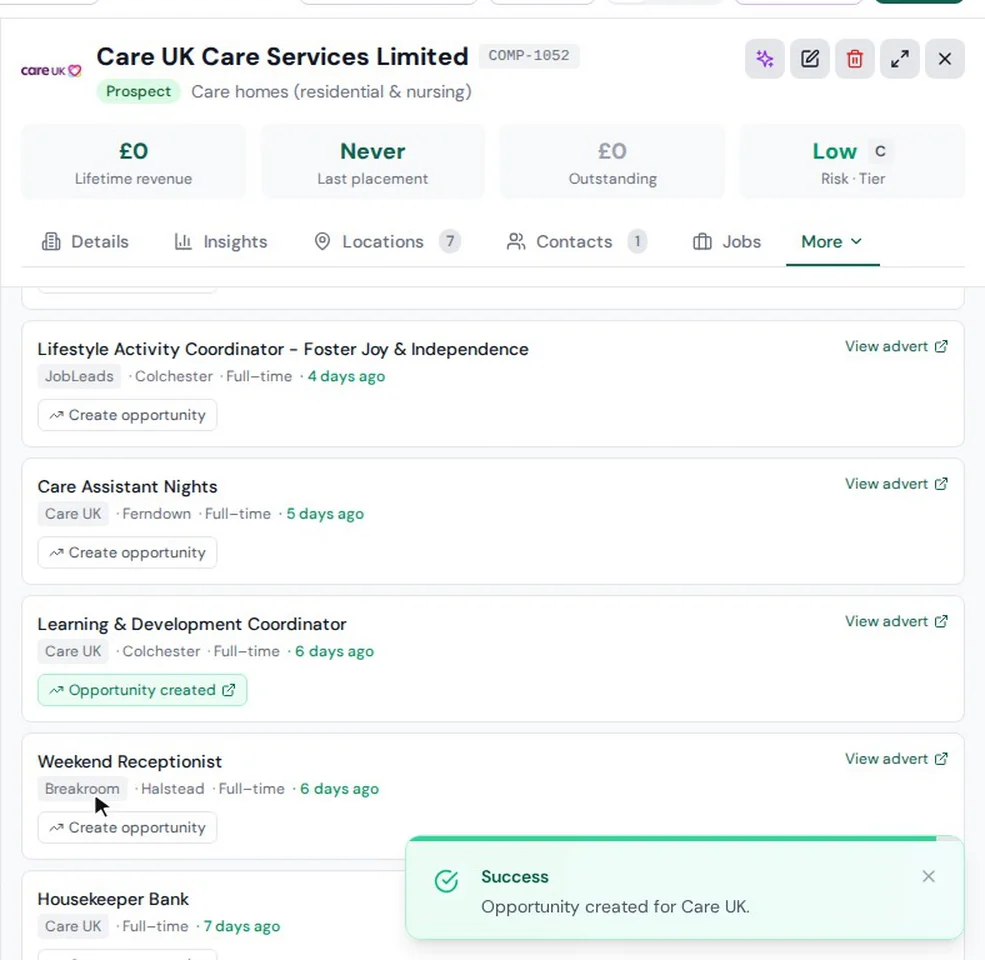Click the Care homes sector description
This screenshot has height=960, width=985.
(332, 92)
